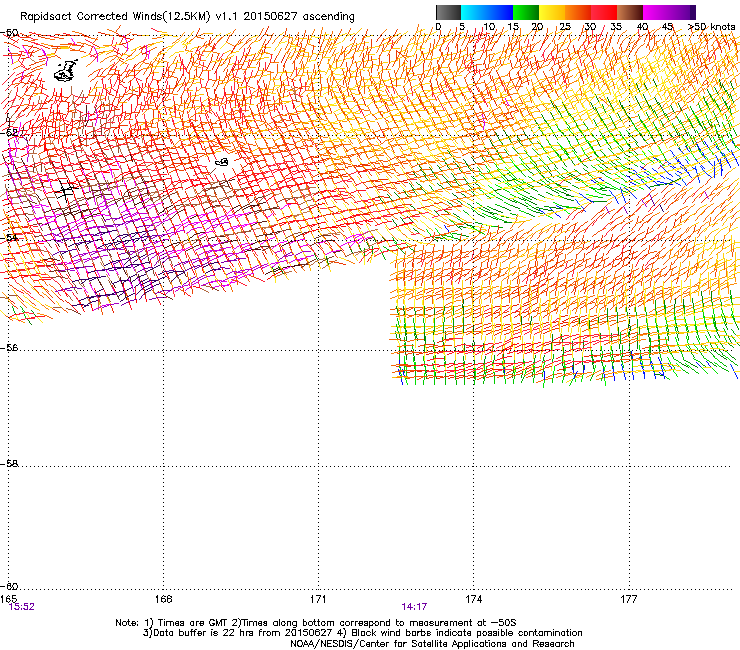Click the 171 longitude axis label
The width and height of the screenshot is (740, 650).
pyautogui.click(x=318, y=599)
